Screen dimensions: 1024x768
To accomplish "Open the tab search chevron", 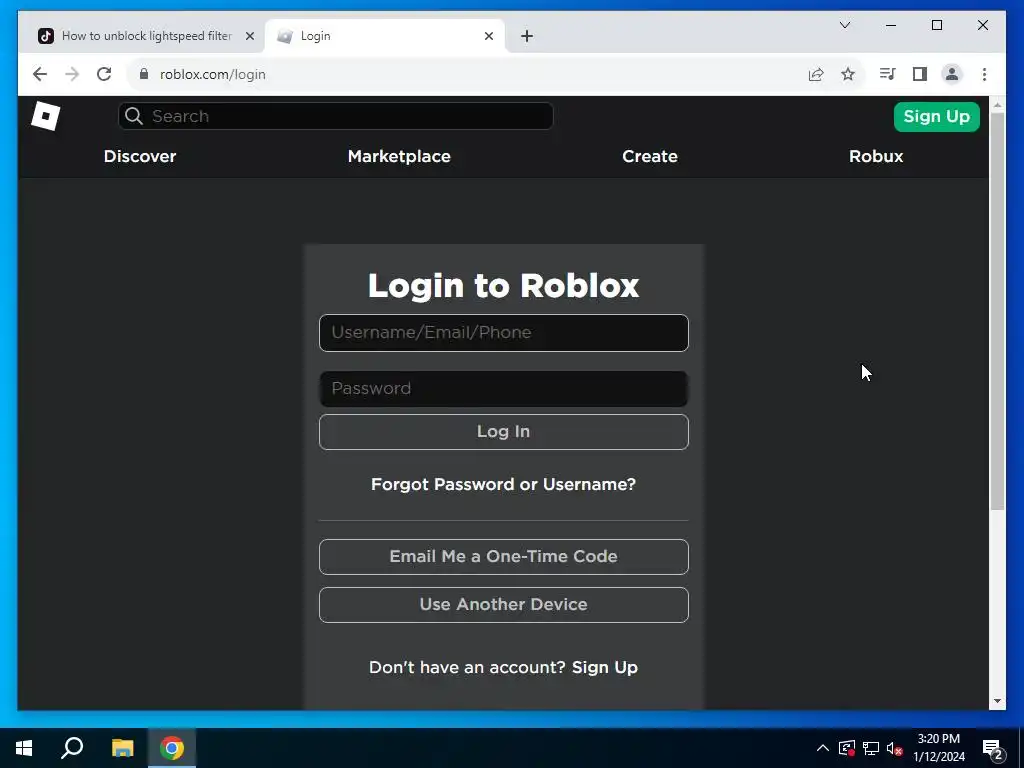I will [844, 25].
